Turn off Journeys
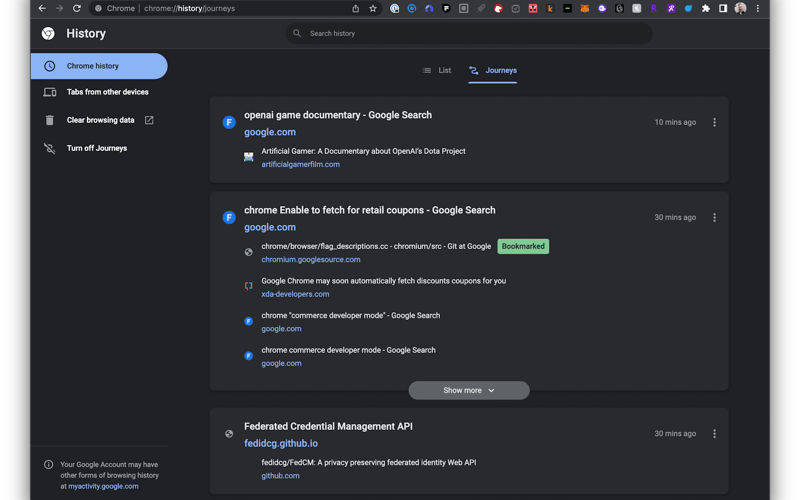The image size is (800, 500). 97,148
